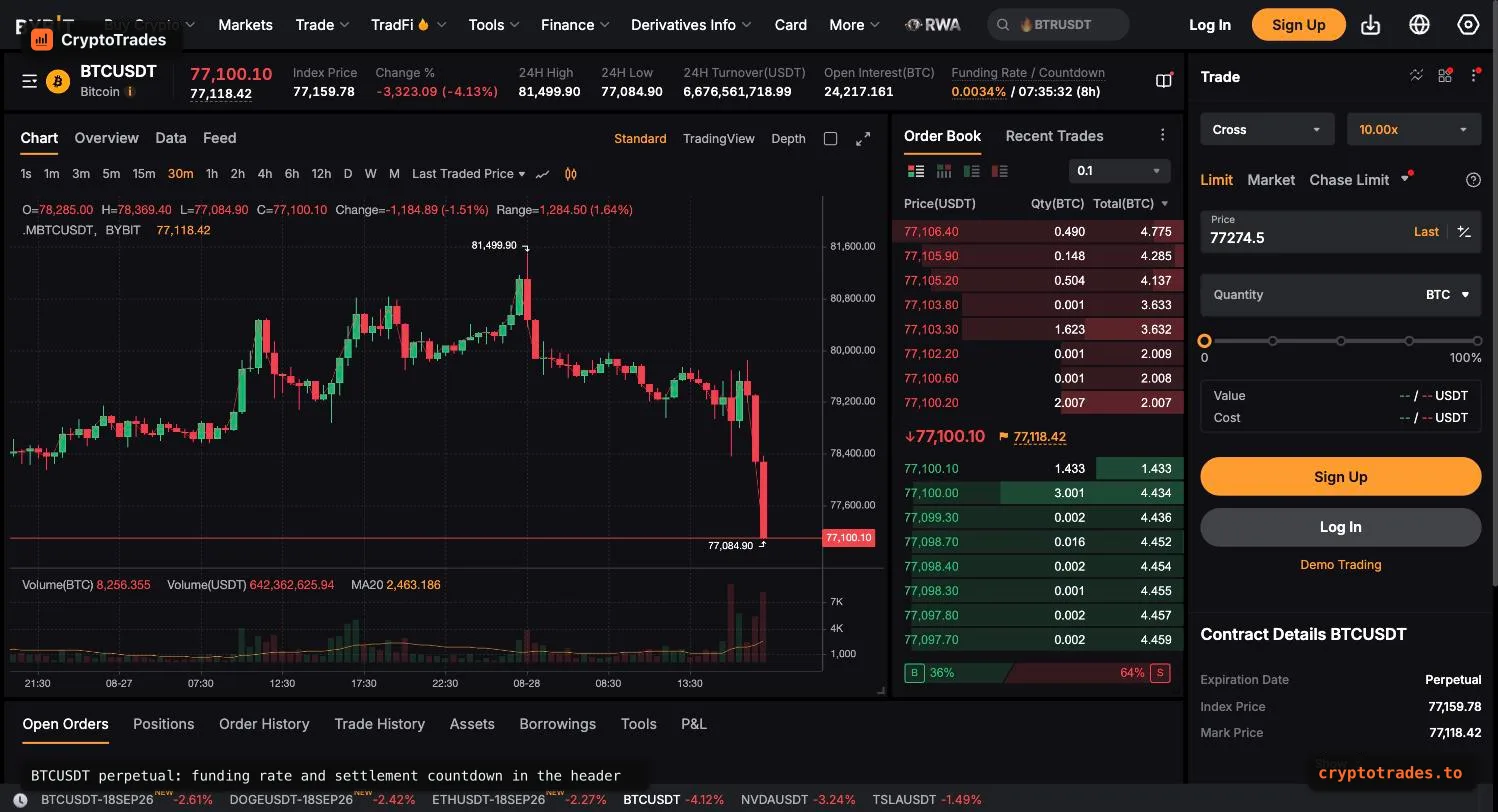Open the Demo Trading link
Screen dimensions: 1498x812
click(1340, 565)
